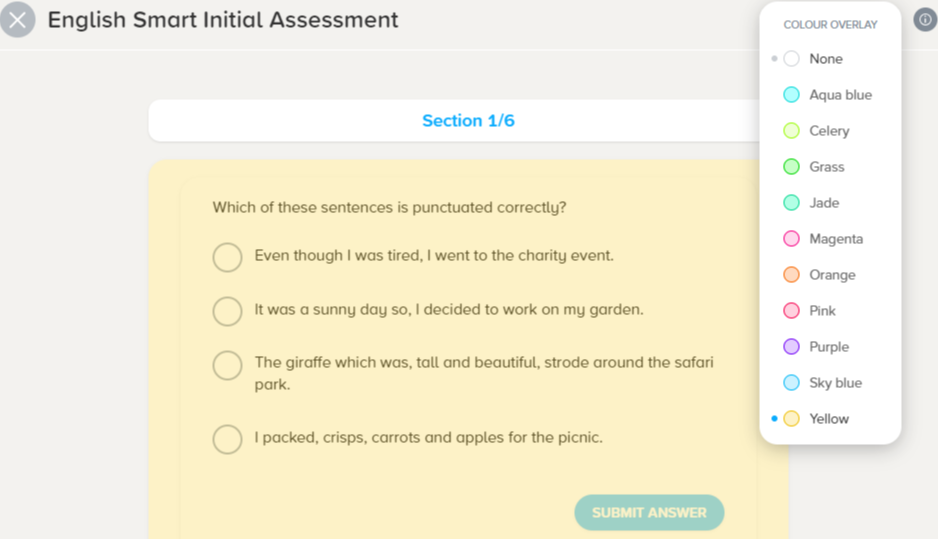Click the Section 1/6 progress header
Viewport: 938px width, 539px height.
click(468, 121)
